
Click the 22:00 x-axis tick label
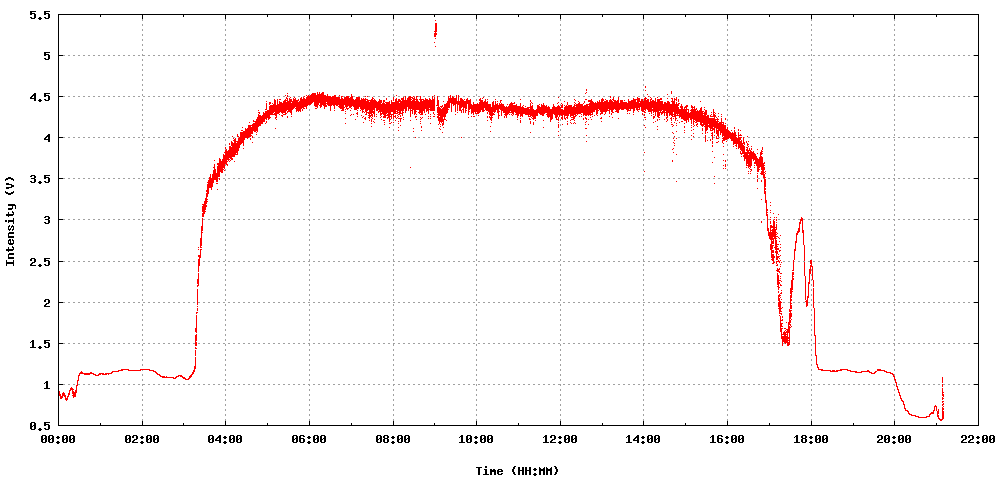tap(978, 439)
